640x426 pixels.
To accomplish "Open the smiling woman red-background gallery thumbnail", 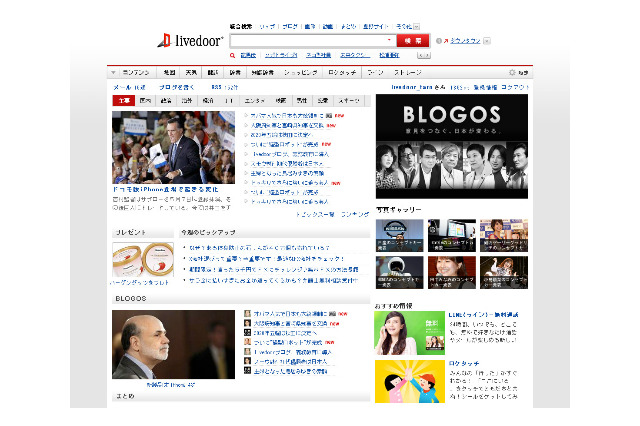I will coord(451,272).
